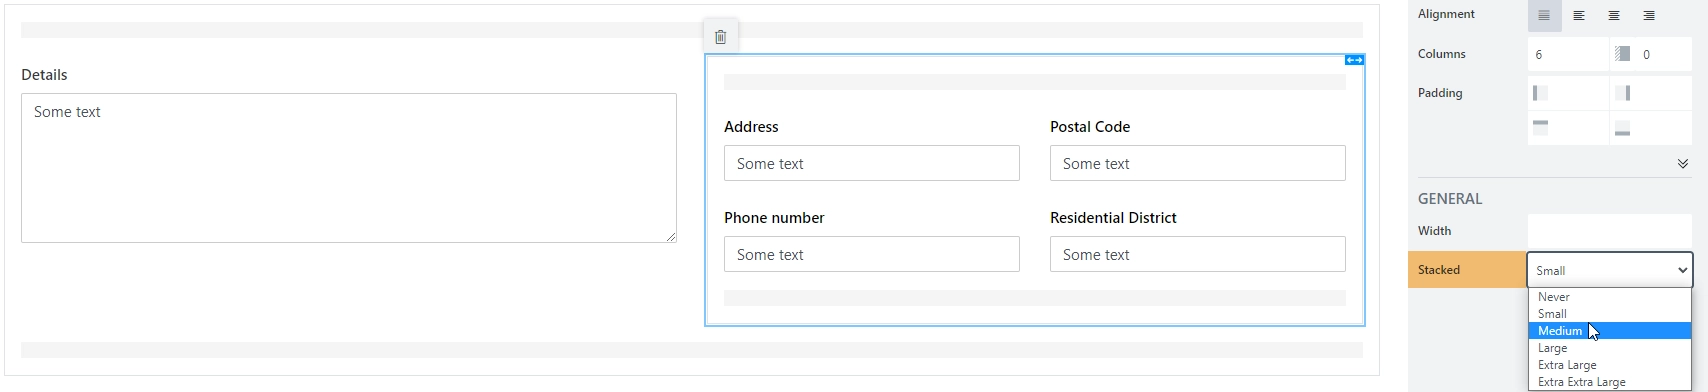Viewport: 1708px width, 392px height.
Task: Open the Stacked dropdown showing Small
Action: [1610, 270]
